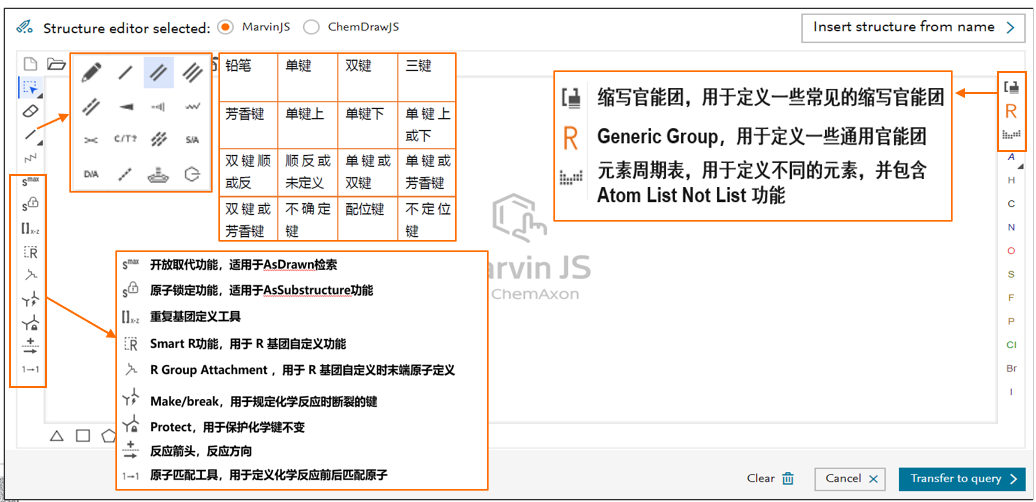Pick the Eraser tool in left toolbar
The width and height of the screenshot is (1036, 502).
point(30,111)
